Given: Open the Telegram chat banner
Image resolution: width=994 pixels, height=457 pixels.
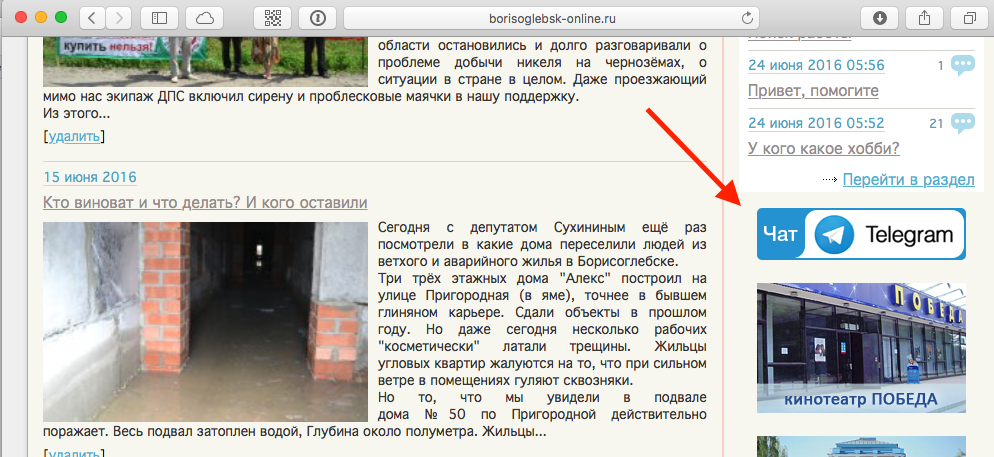Looking at the screenshot, I should pyautogui.click(x=861, y=234).
